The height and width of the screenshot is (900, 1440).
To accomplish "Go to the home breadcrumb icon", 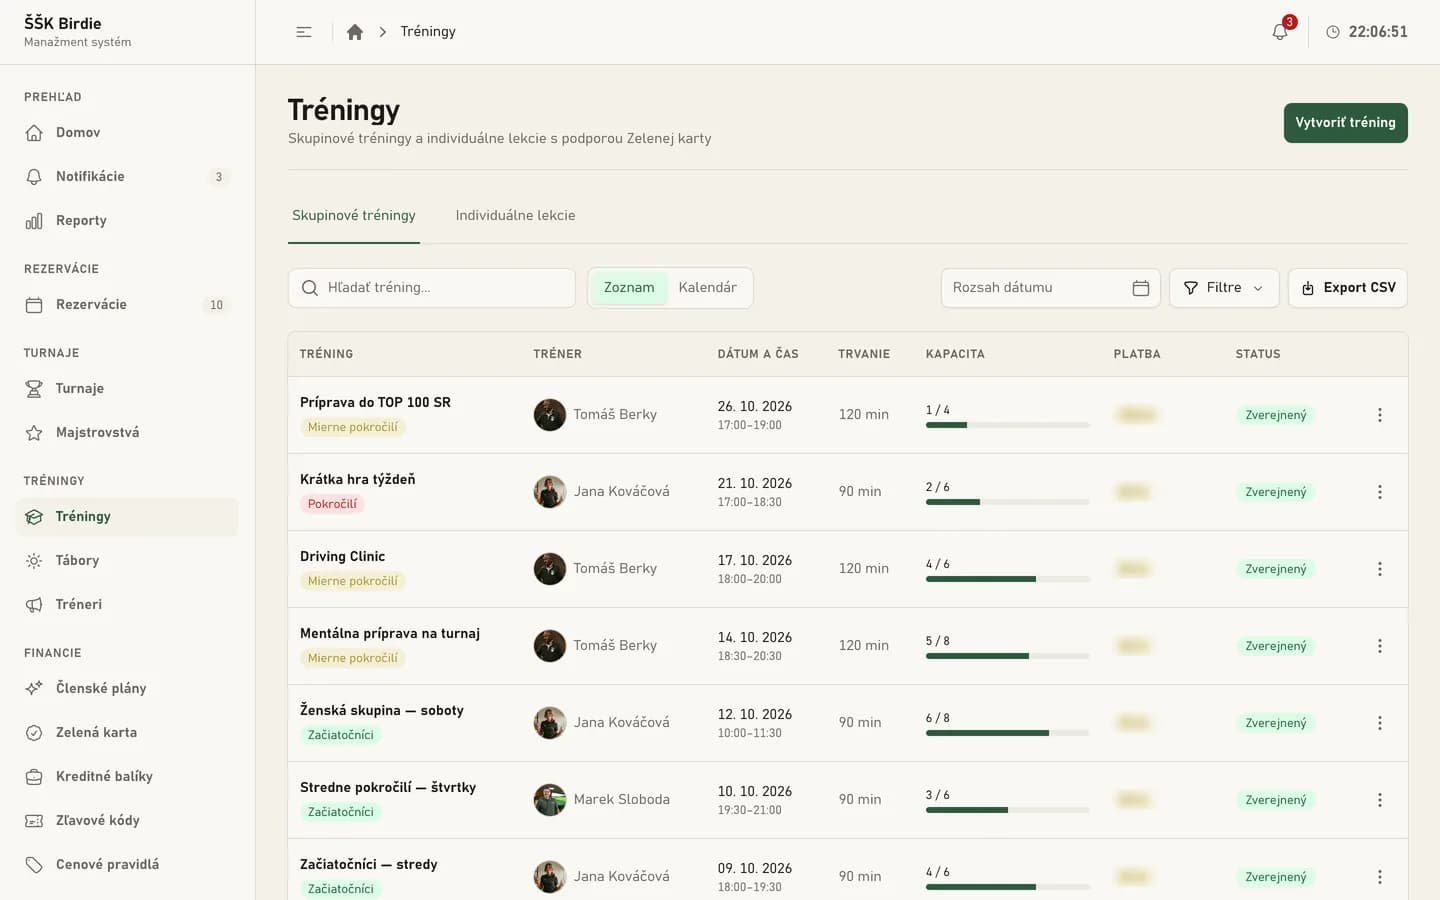I will (x=355, y=32).
